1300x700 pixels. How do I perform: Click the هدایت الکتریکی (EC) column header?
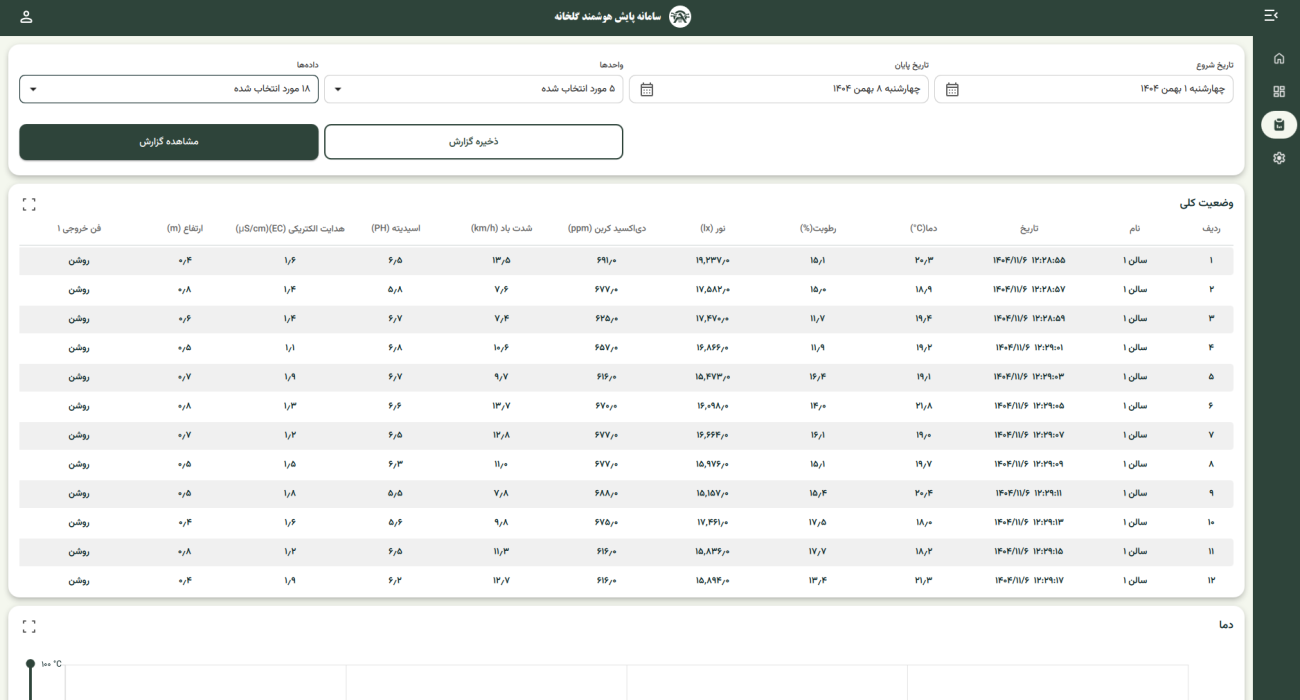click(x=290, y=229)
